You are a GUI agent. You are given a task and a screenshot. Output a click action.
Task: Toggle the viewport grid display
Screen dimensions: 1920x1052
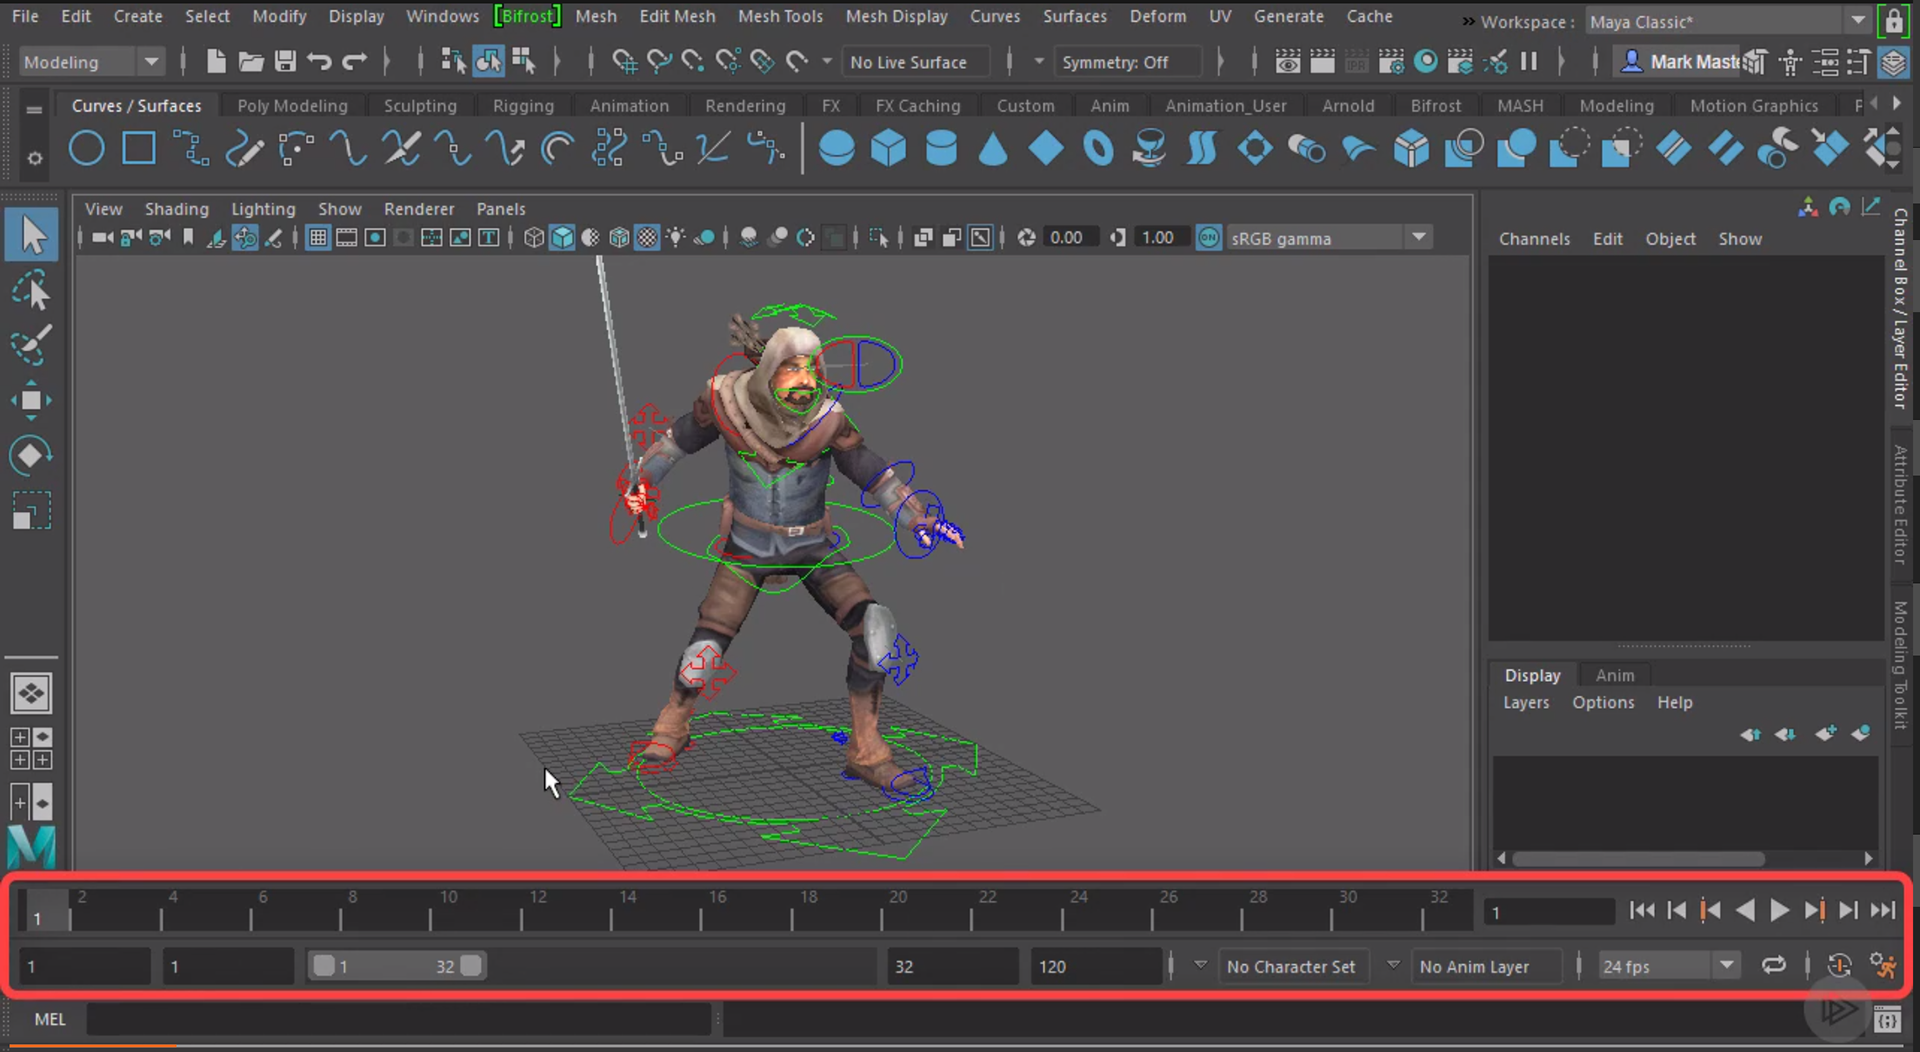tap(318, 238)
